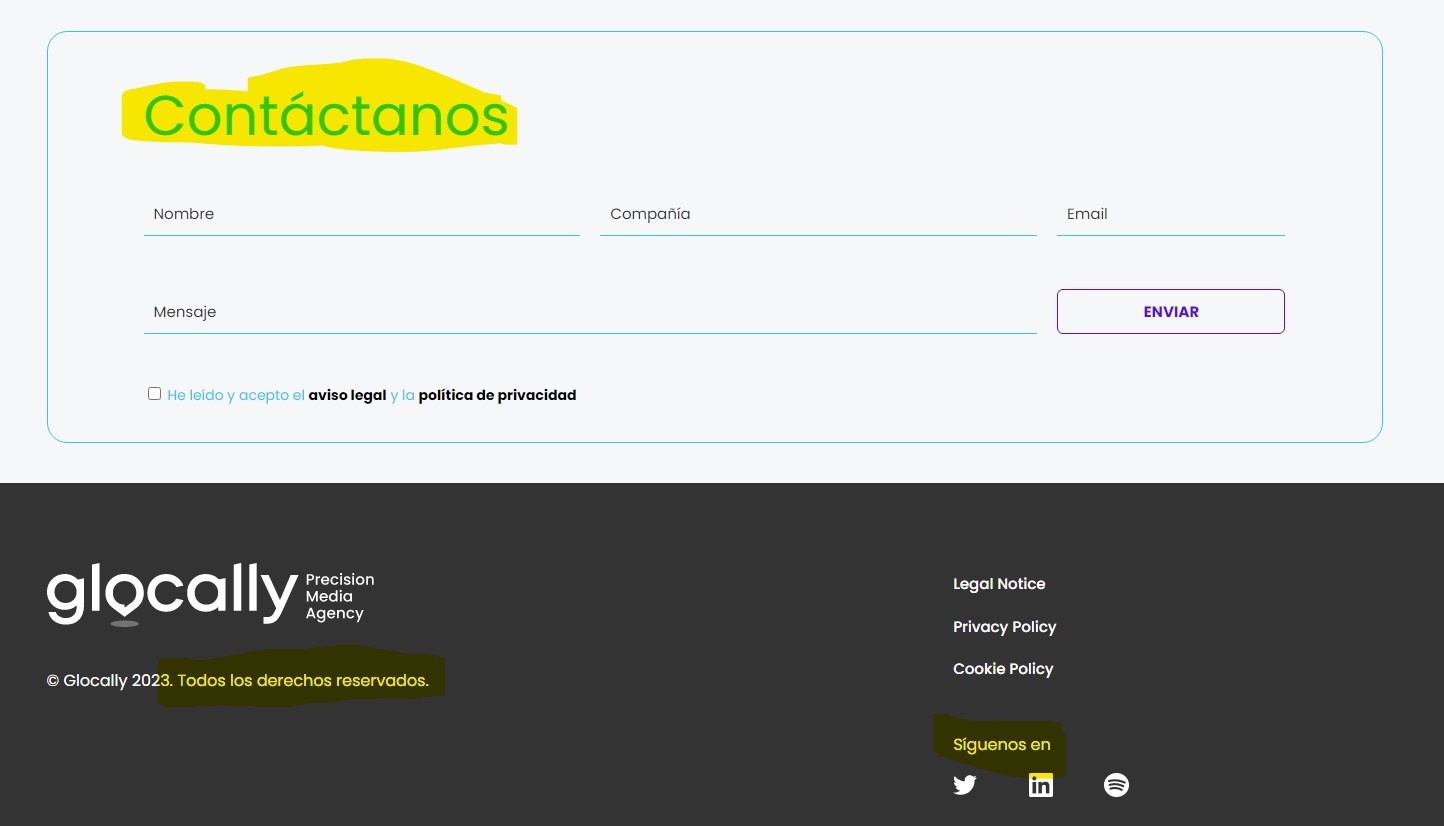Click '© Glocally 2023. Todos los derechos reservados.'
Viewport: 1444px width, 826px height.
(238, 681)
